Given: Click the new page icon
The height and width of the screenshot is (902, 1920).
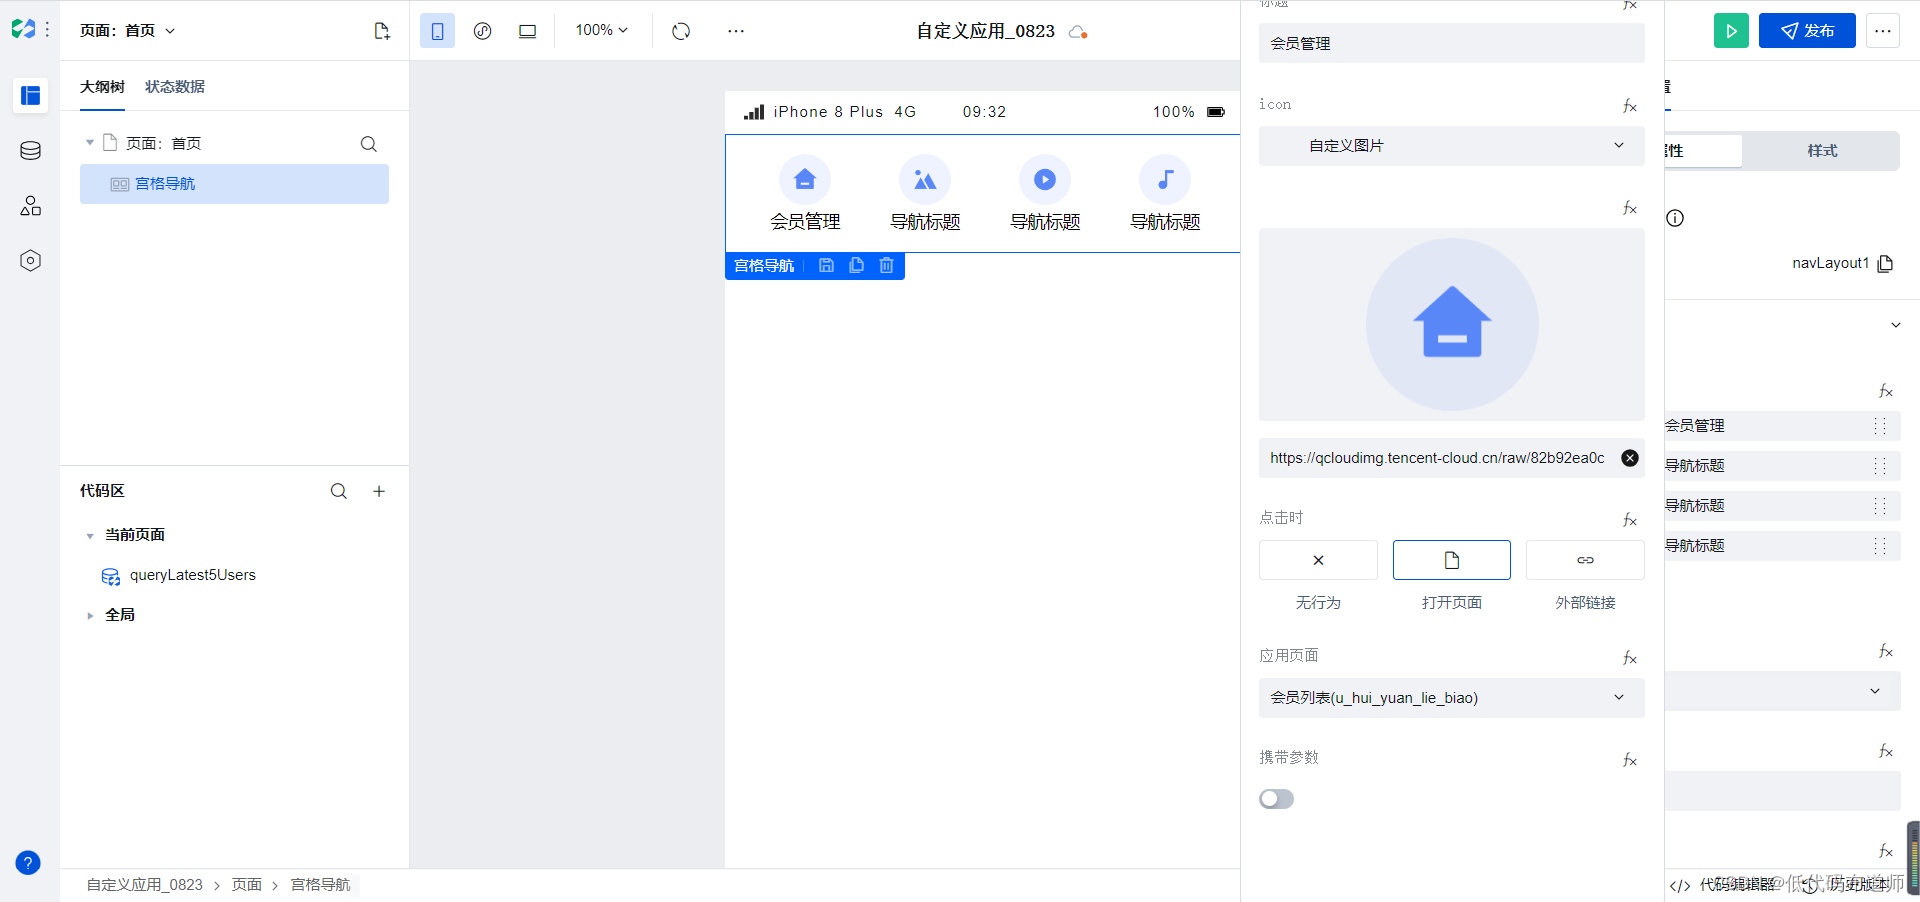Looking at the screenshot, I should coord(382,31).
